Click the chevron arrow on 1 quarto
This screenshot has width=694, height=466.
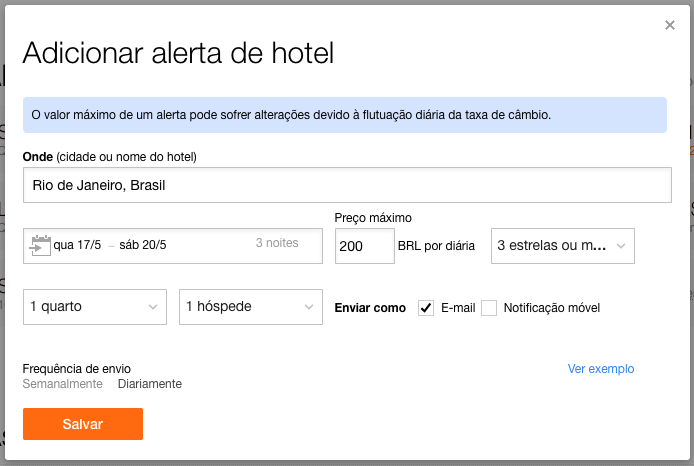coord(153,307)
